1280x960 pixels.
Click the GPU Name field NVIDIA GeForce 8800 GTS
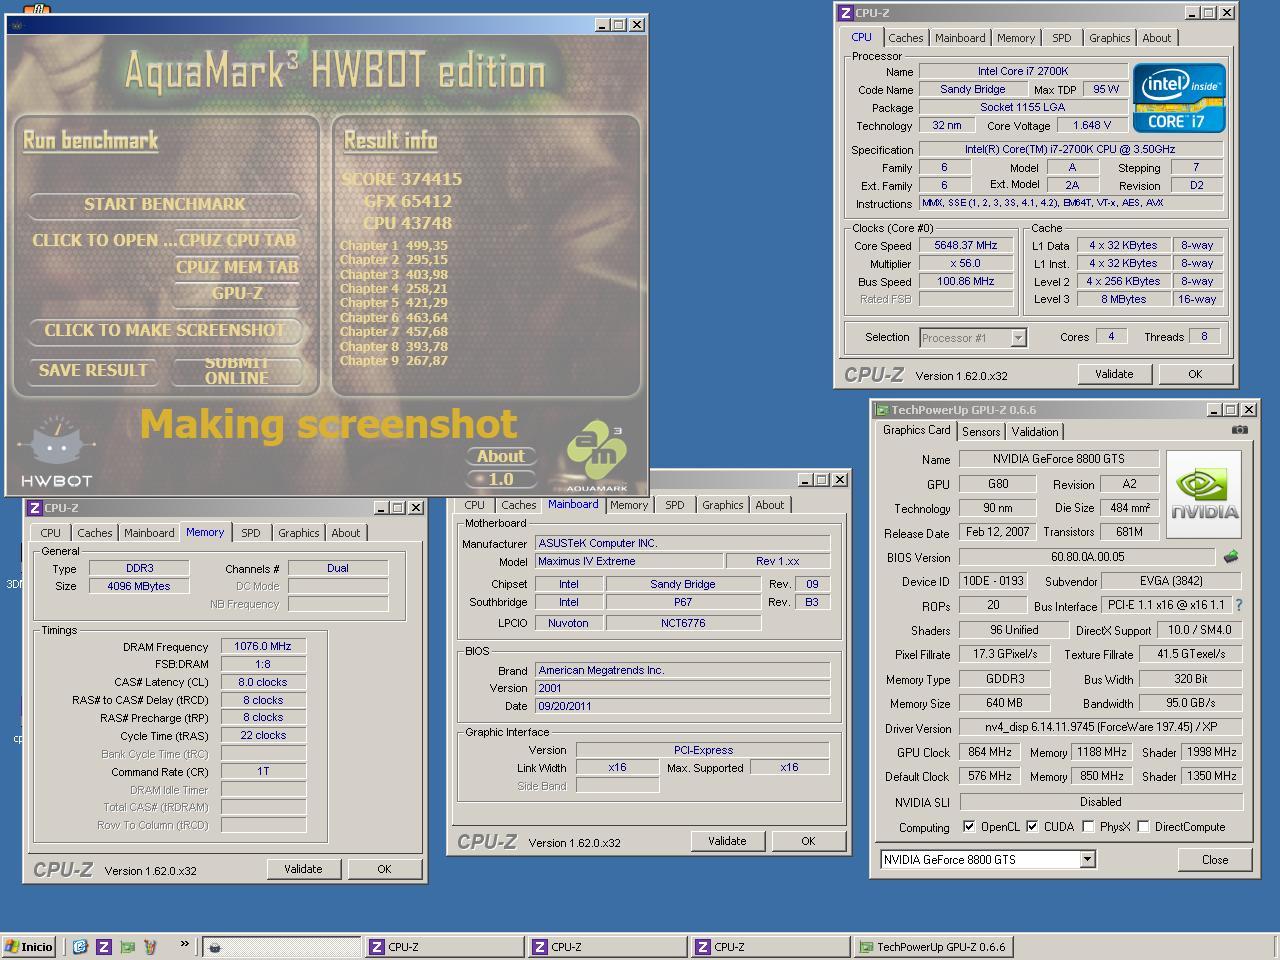1059,459
